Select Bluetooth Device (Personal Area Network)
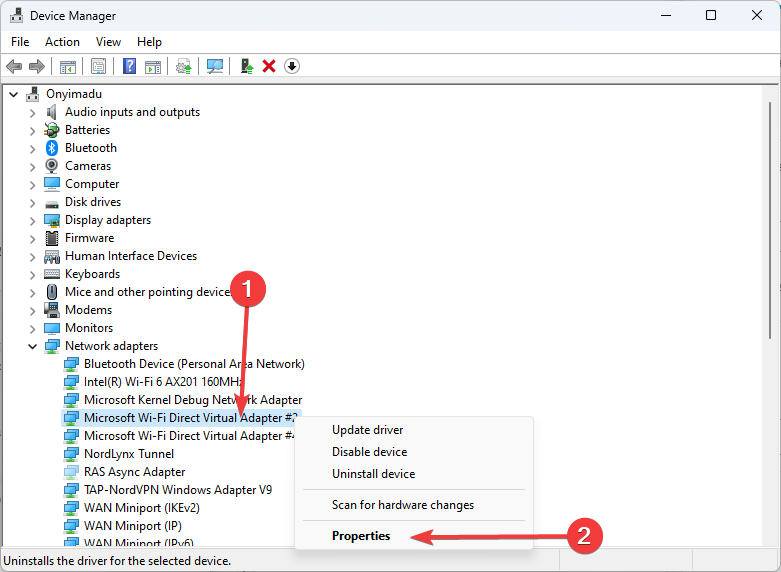 click(x=194, y=364)
